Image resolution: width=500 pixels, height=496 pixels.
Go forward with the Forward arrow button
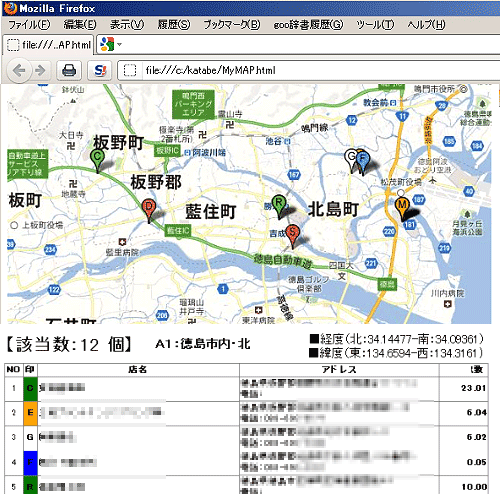41,70
